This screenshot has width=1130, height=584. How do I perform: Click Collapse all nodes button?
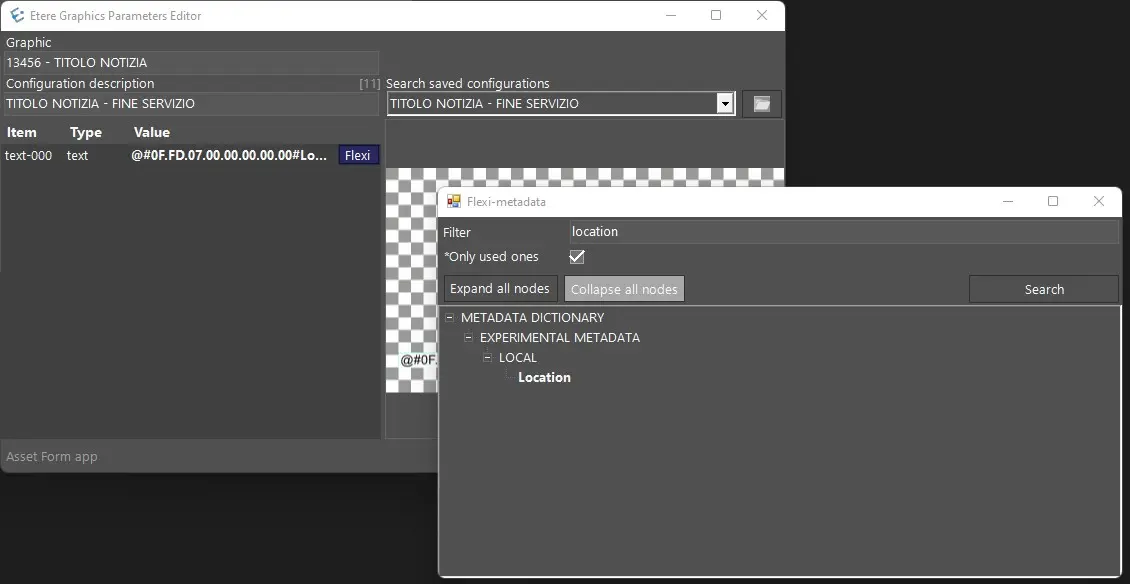click(x=624, y=289)
